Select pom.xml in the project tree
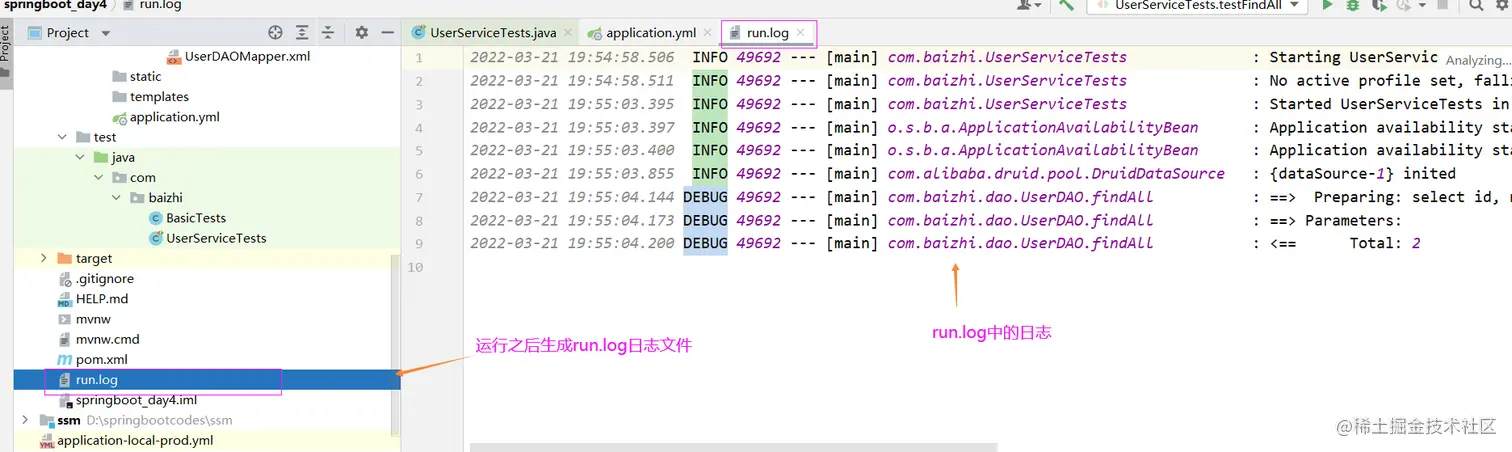This screenshot has height=452, width=1512. (x=92, y=359)
